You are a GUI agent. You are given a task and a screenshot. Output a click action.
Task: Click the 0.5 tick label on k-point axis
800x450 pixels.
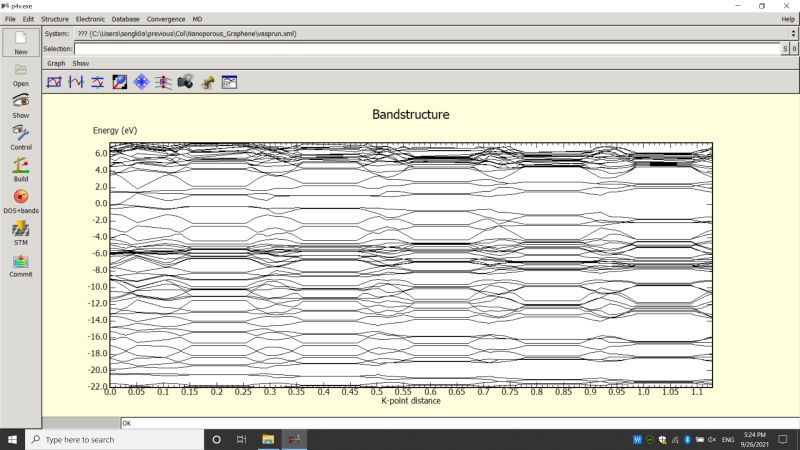tap(377, 392)
